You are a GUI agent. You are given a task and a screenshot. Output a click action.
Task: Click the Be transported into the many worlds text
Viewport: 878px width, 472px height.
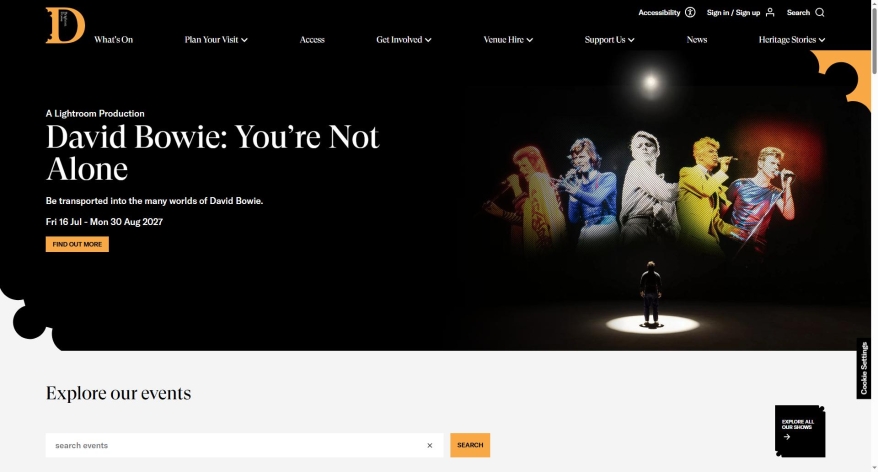tap(155, 200)
